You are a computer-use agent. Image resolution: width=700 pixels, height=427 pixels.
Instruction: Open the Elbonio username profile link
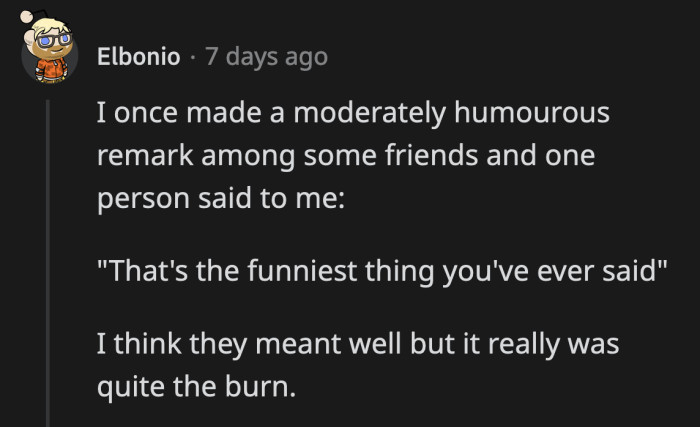click(x=138, y=57)
